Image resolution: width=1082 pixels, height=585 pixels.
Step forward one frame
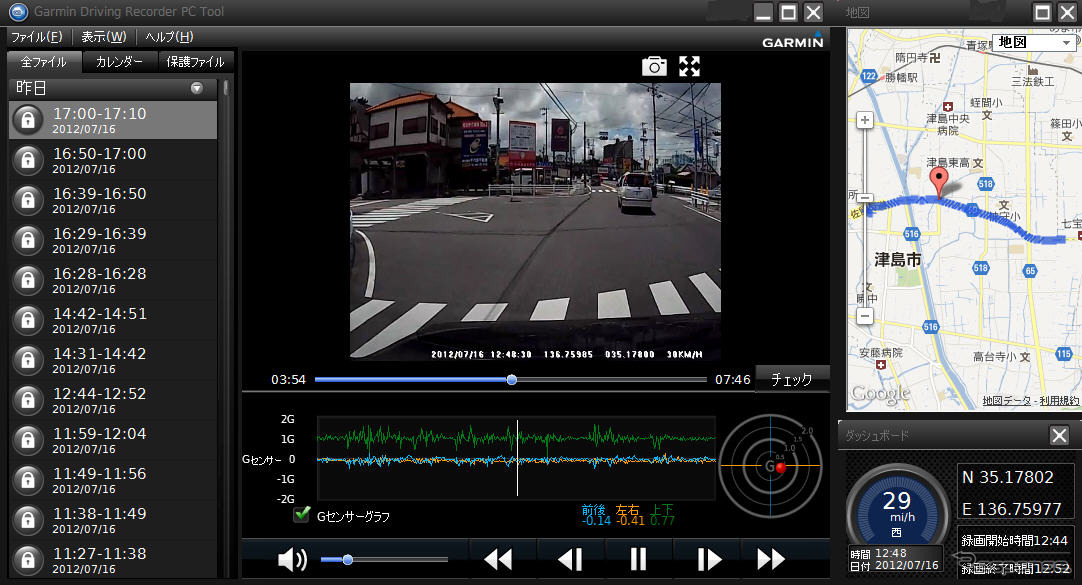tap(707, 559)
